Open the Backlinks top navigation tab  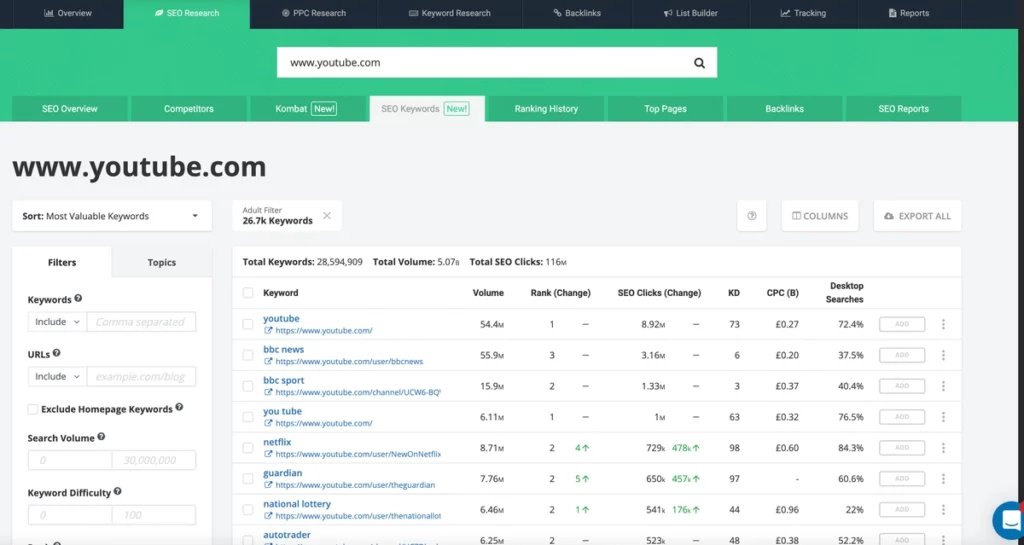[x=577, y=13]
